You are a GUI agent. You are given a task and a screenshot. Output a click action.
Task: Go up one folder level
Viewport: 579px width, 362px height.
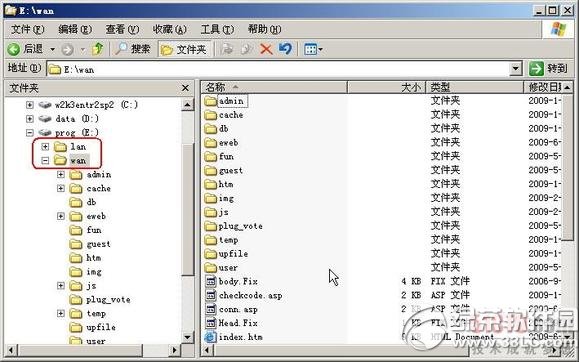[97, 49]
